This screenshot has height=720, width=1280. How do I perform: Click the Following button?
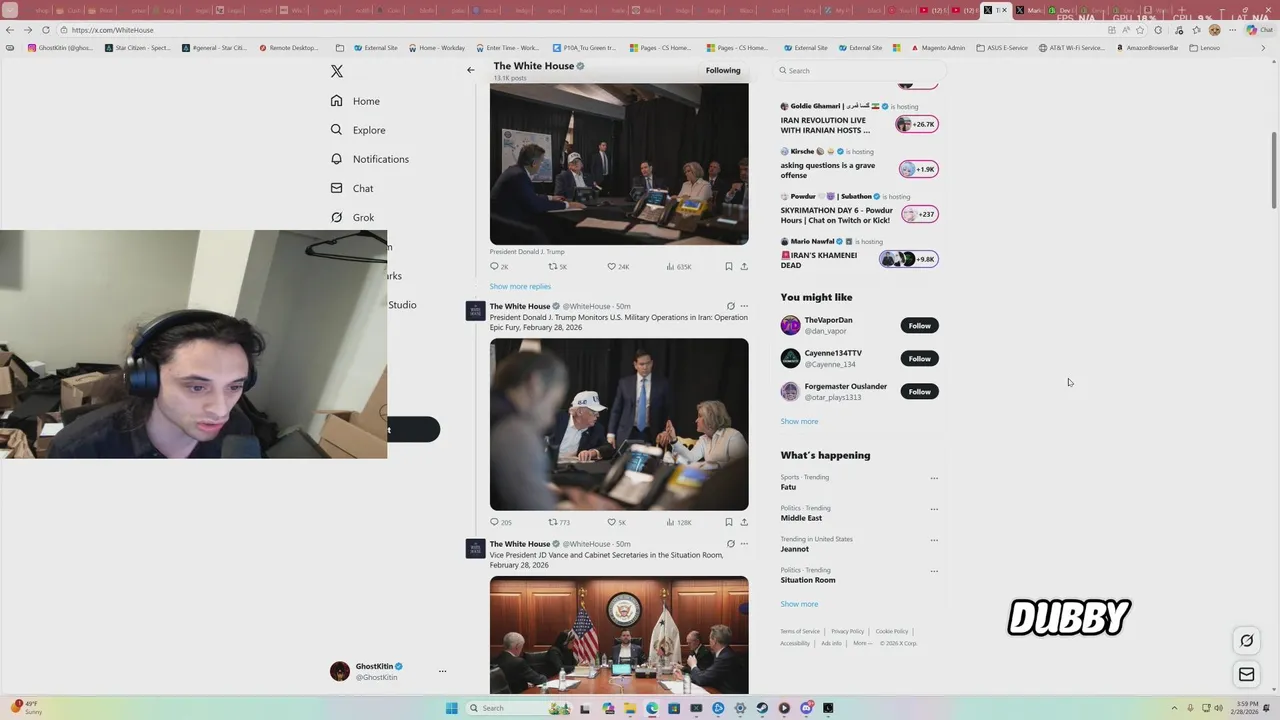coord(723,70)
